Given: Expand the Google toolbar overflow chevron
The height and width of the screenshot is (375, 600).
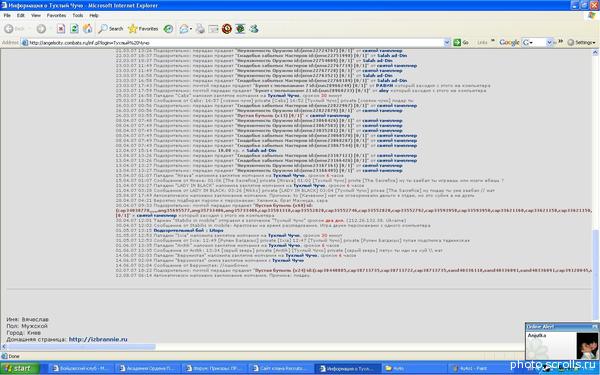Looking at the screenshot, I should [x=560, y=41].
